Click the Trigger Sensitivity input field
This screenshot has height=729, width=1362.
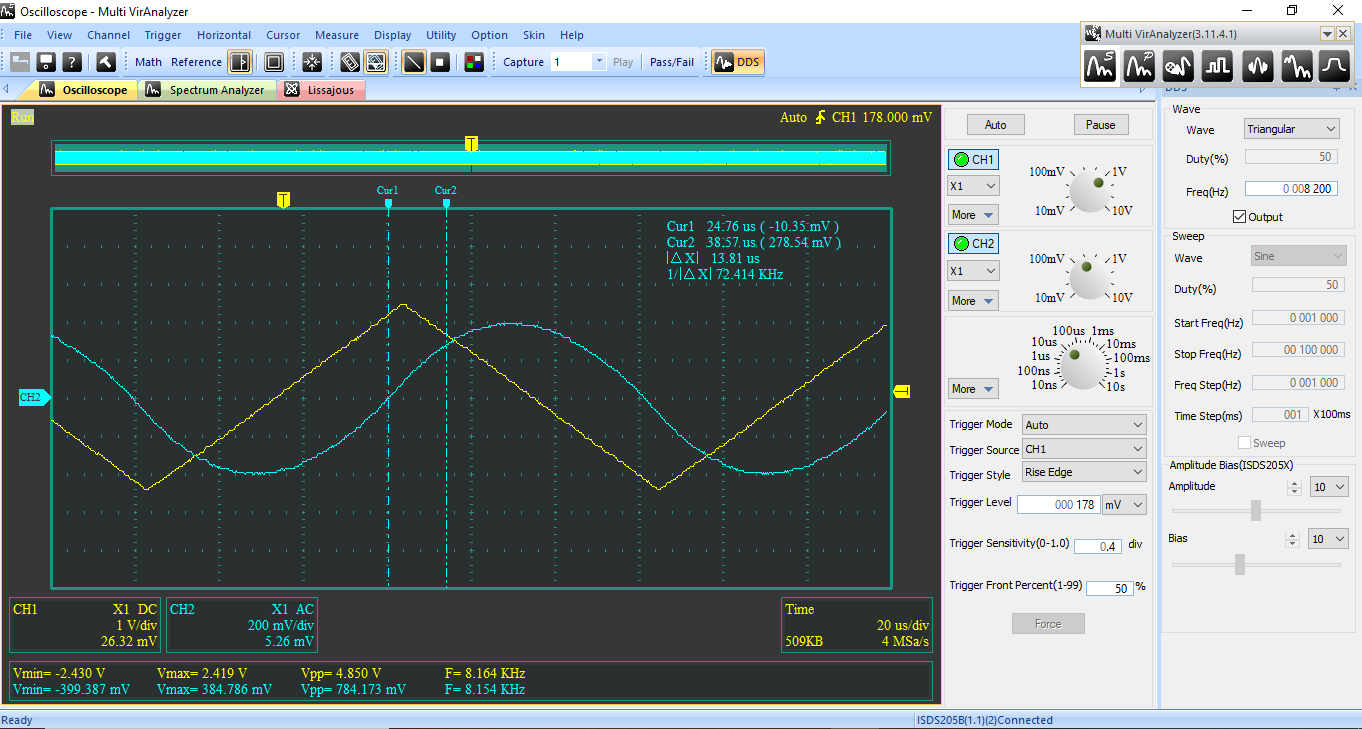1097,546
